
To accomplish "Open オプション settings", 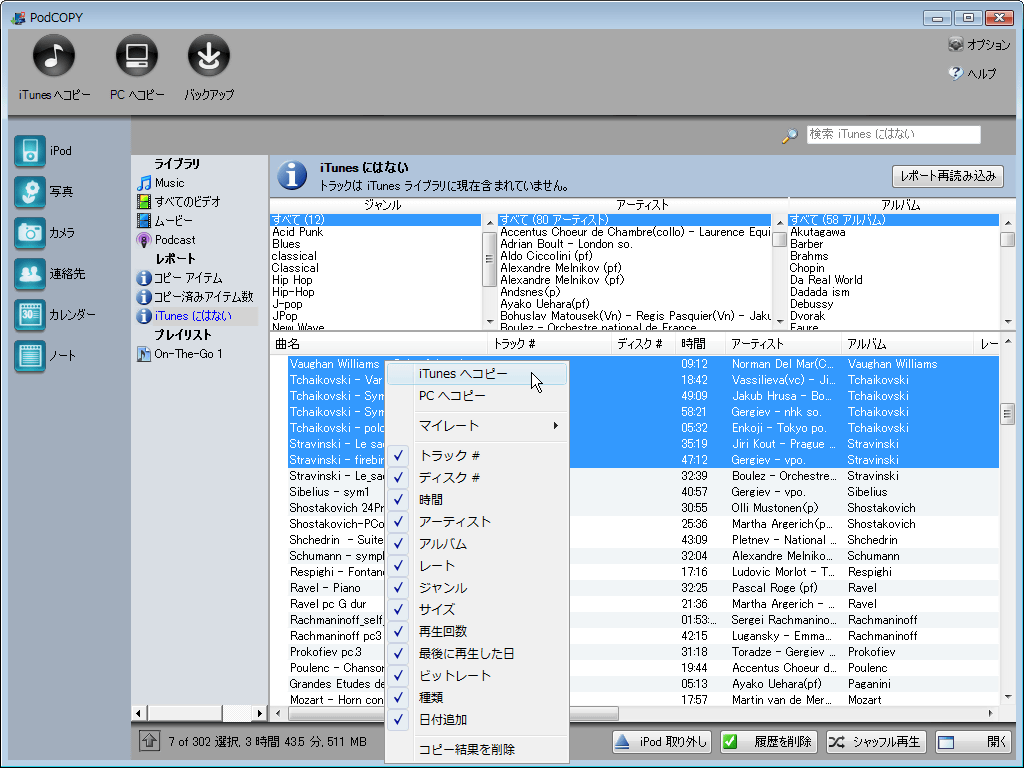I will point(979,44).
